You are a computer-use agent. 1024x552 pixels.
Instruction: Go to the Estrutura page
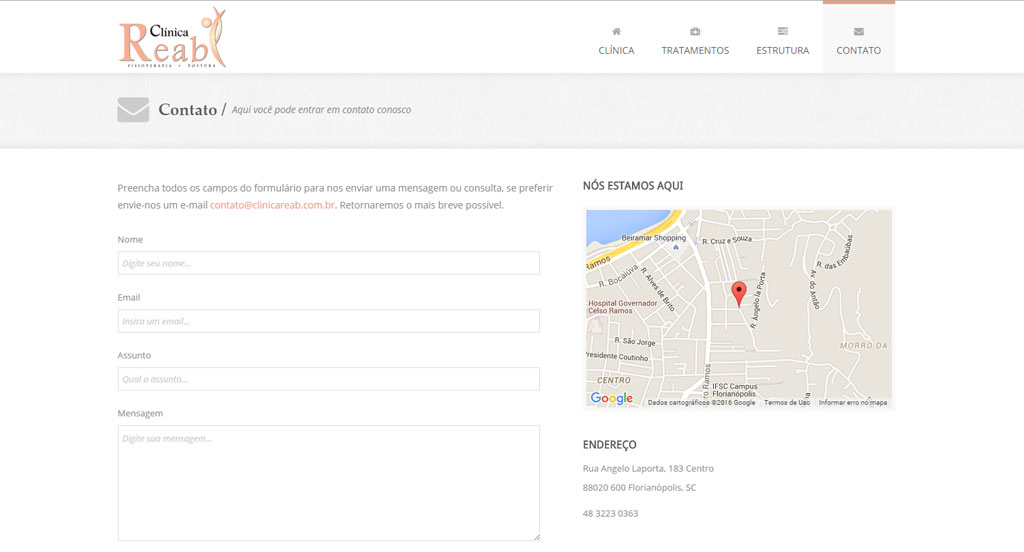pyautogui.click(x=782, y=50)
